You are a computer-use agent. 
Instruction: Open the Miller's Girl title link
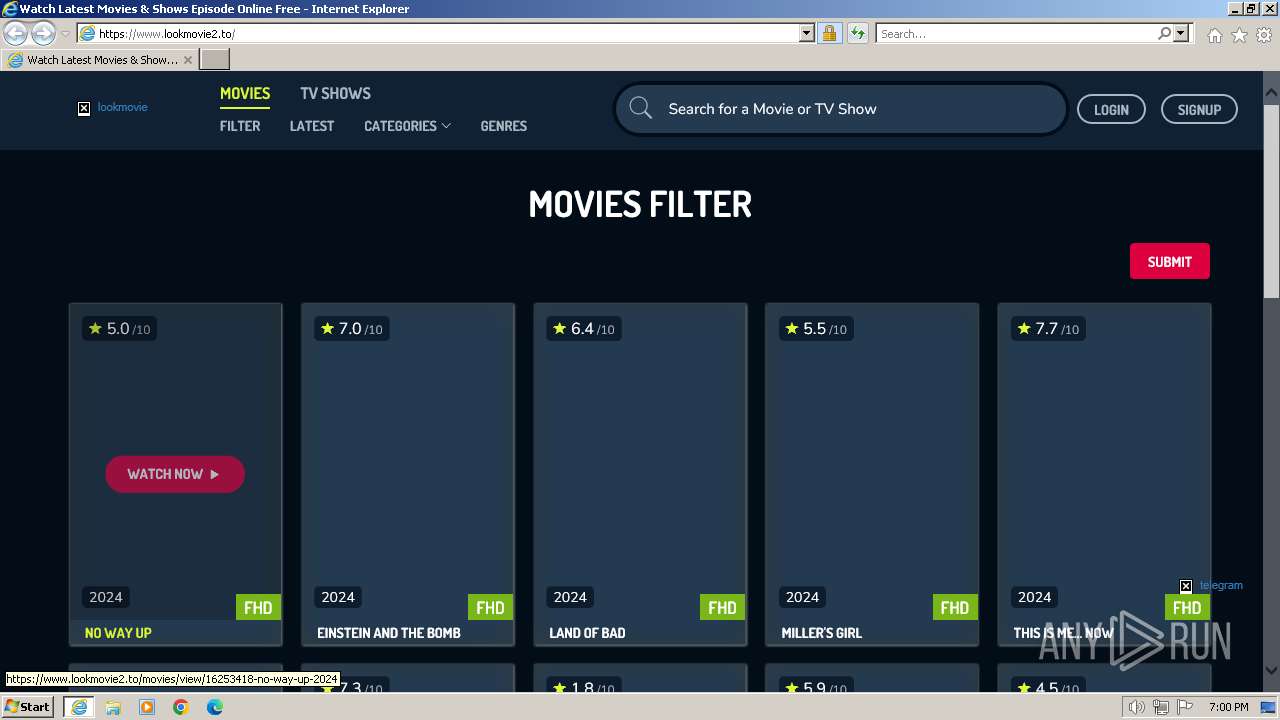[x=821, y=633]
